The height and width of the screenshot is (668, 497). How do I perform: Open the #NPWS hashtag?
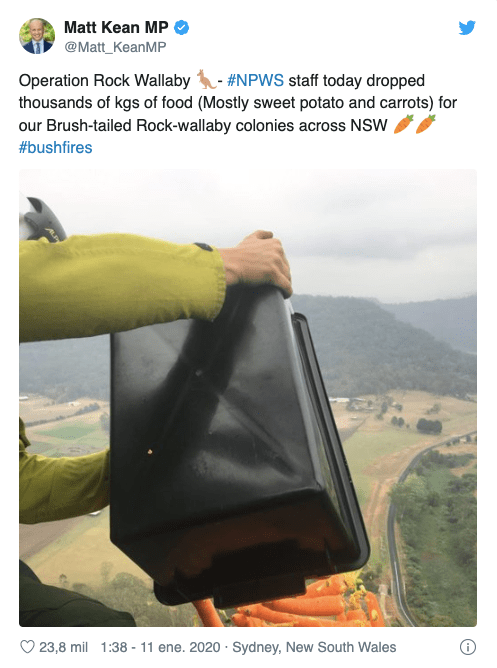[255, 80]
